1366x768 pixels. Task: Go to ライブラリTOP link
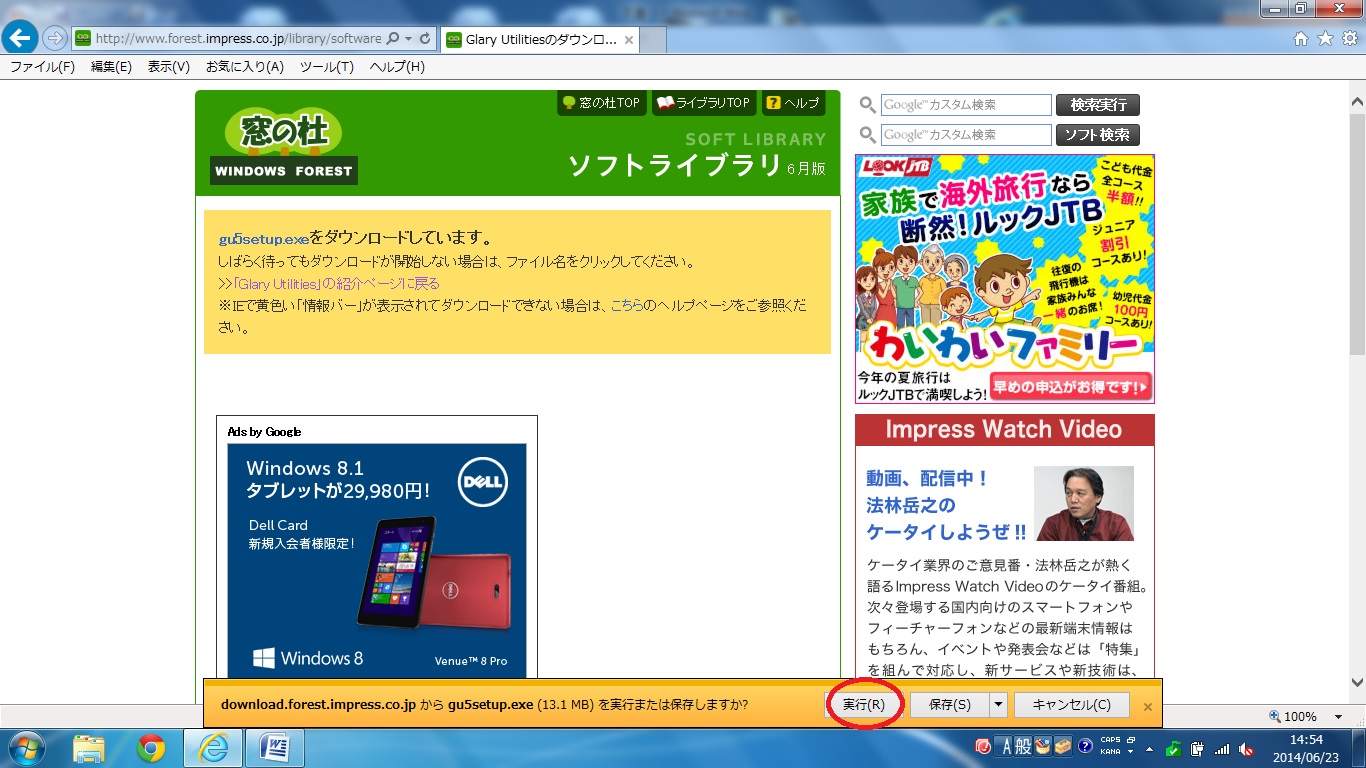pos(703,103)
